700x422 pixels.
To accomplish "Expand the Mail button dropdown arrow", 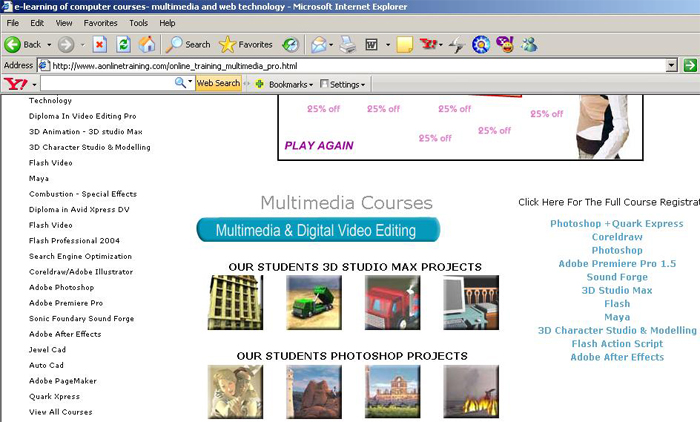I will click(x=331, y=45).
